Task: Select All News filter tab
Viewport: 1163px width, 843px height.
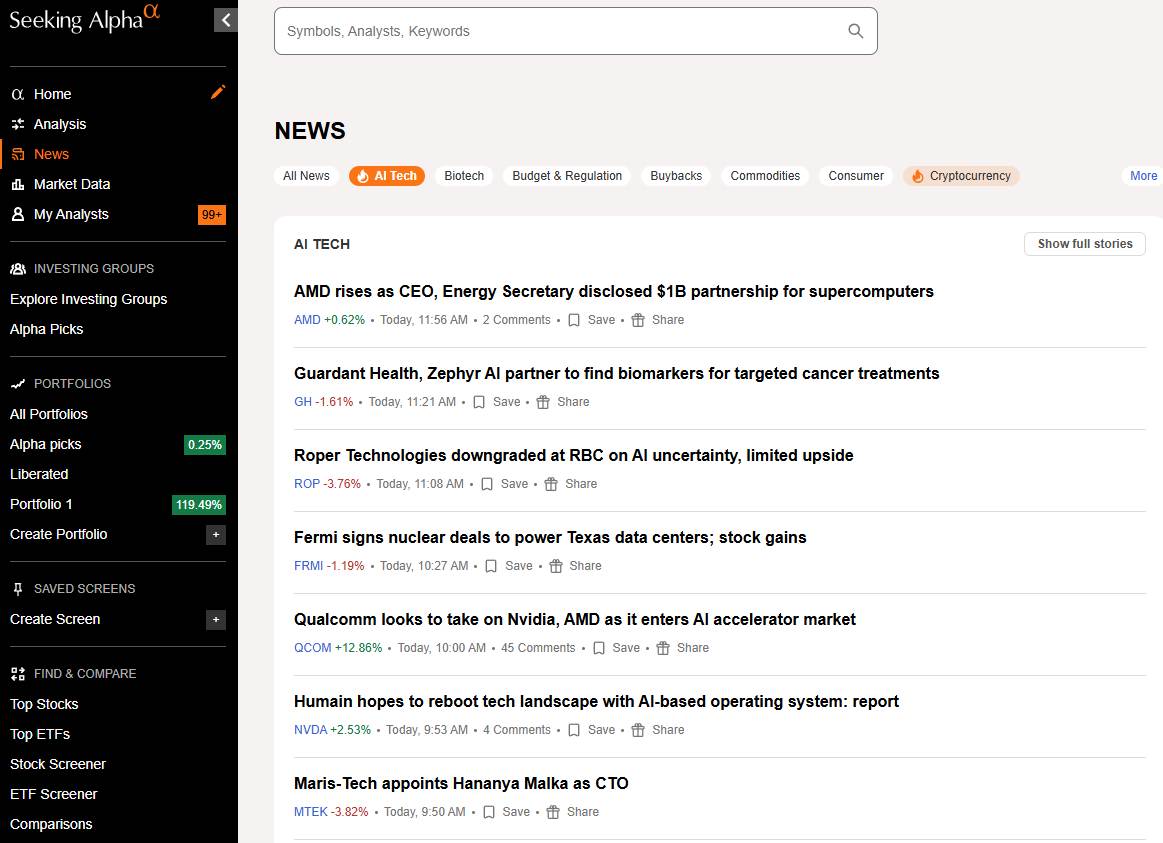Action: click(306, 176)
